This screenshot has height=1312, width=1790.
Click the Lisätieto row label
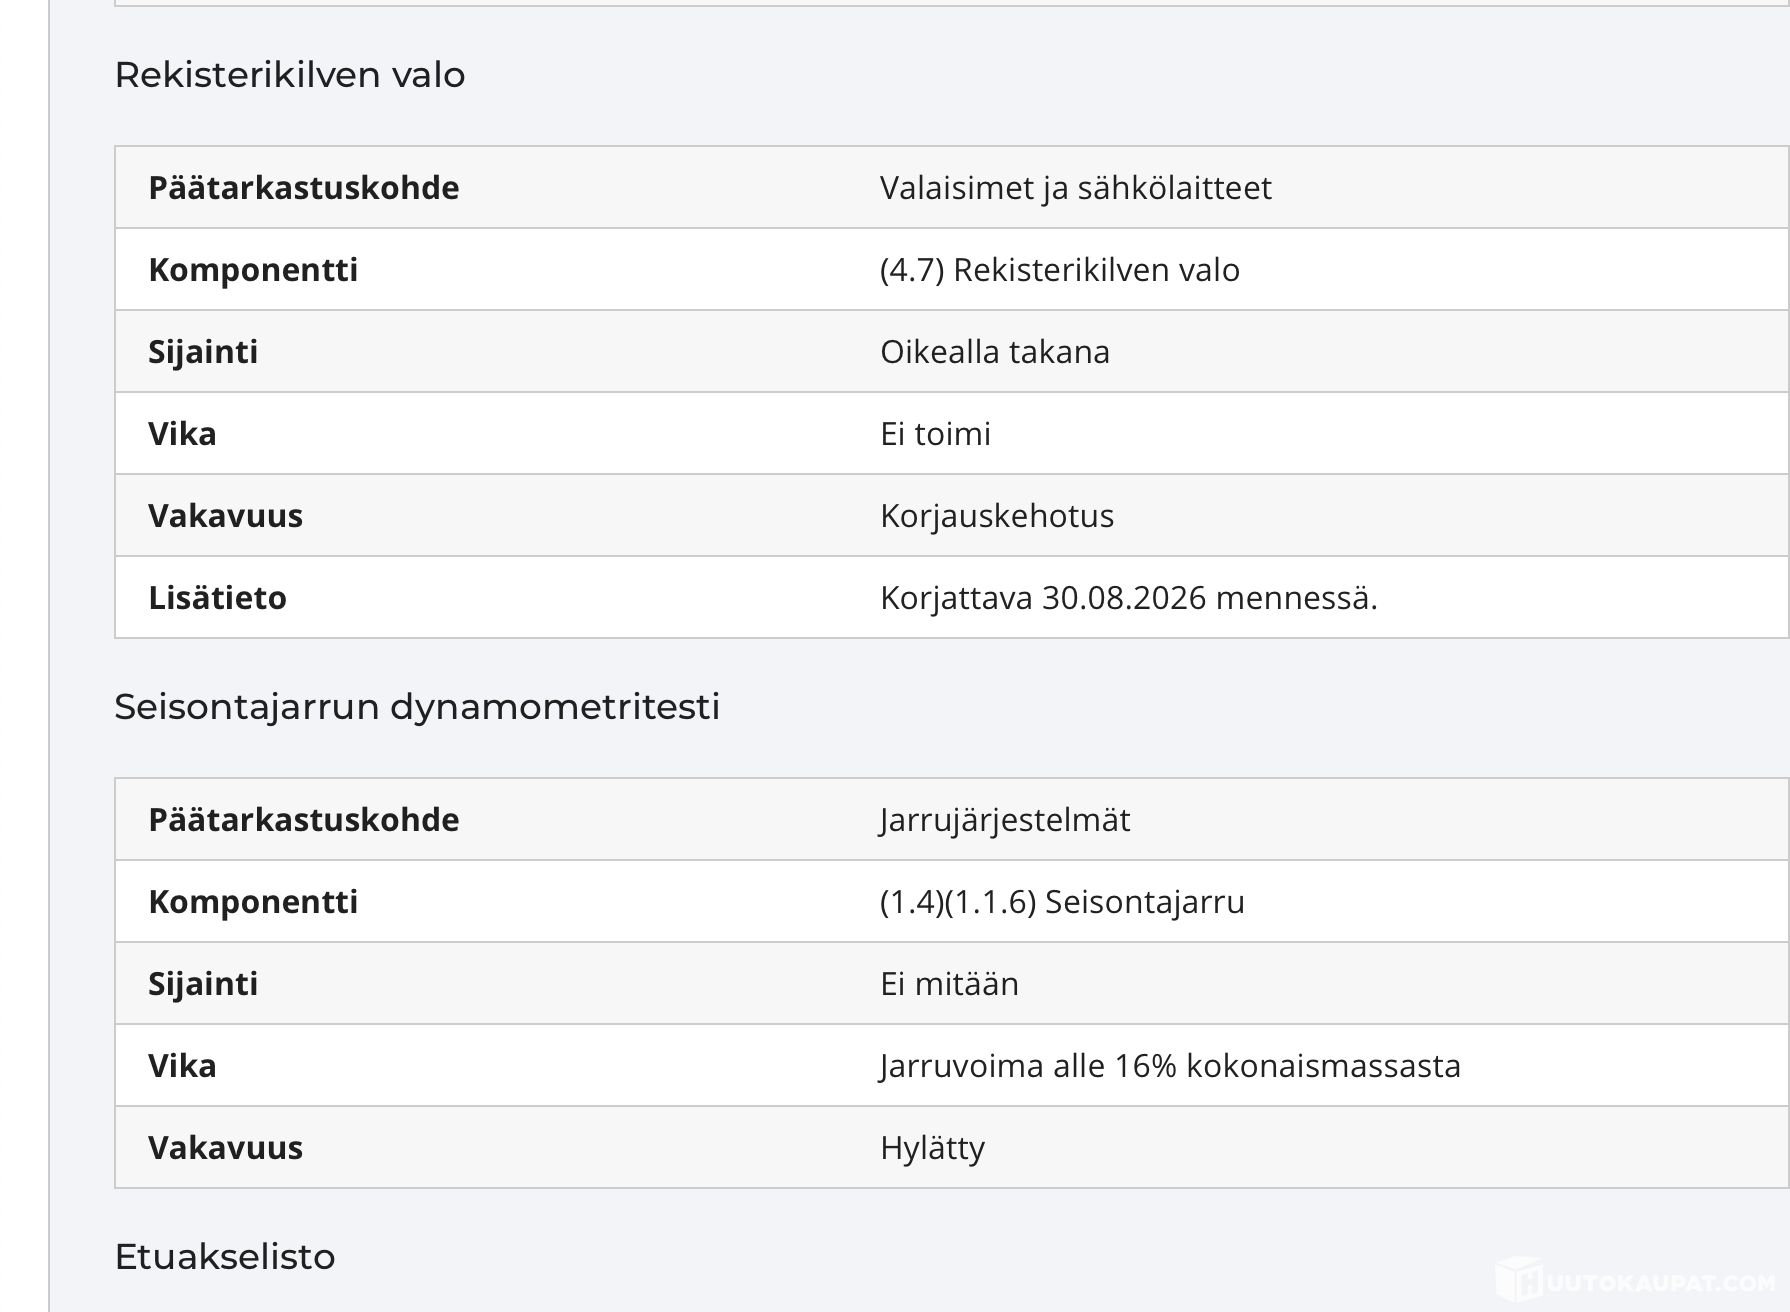click(x=217, y=598)
